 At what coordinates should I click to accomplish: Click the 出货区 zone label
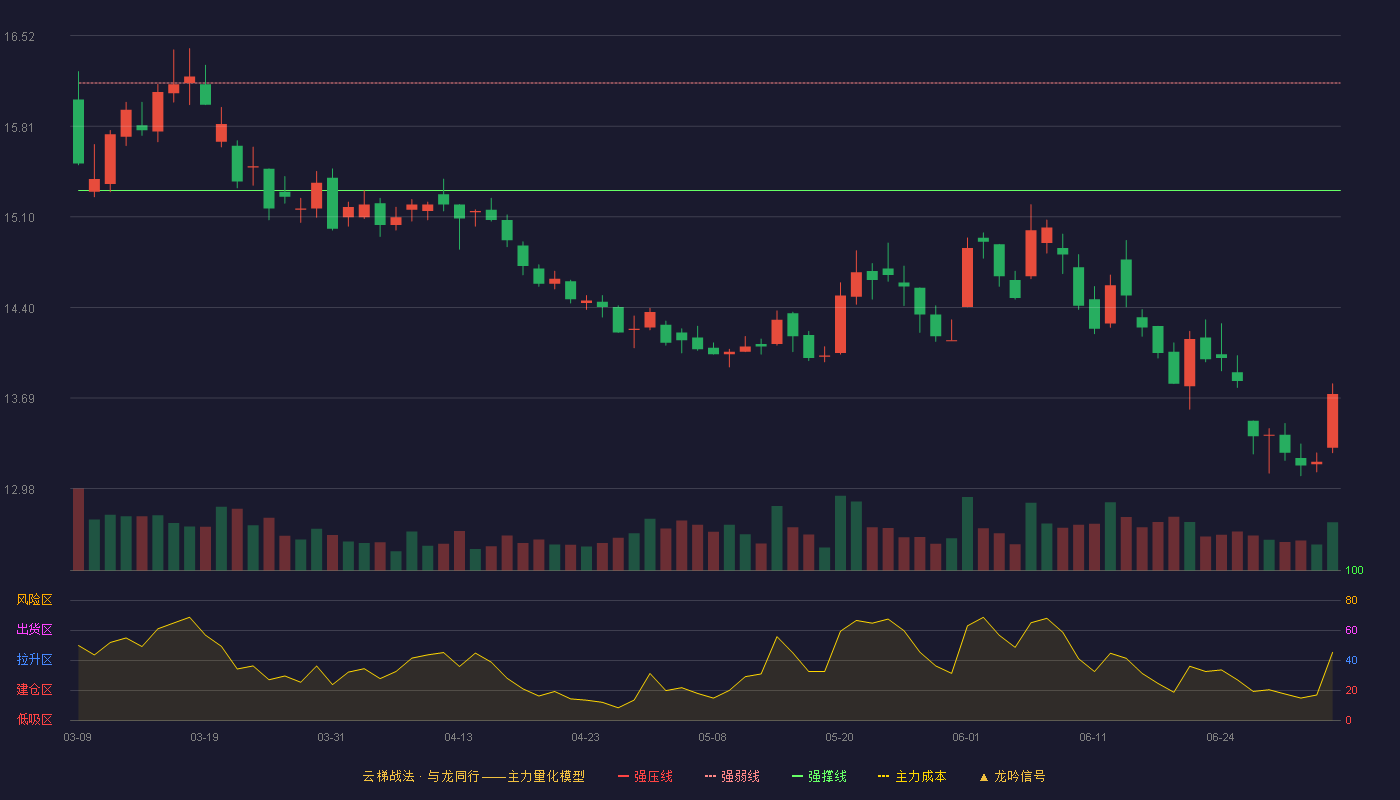click(x=34, y=630)
